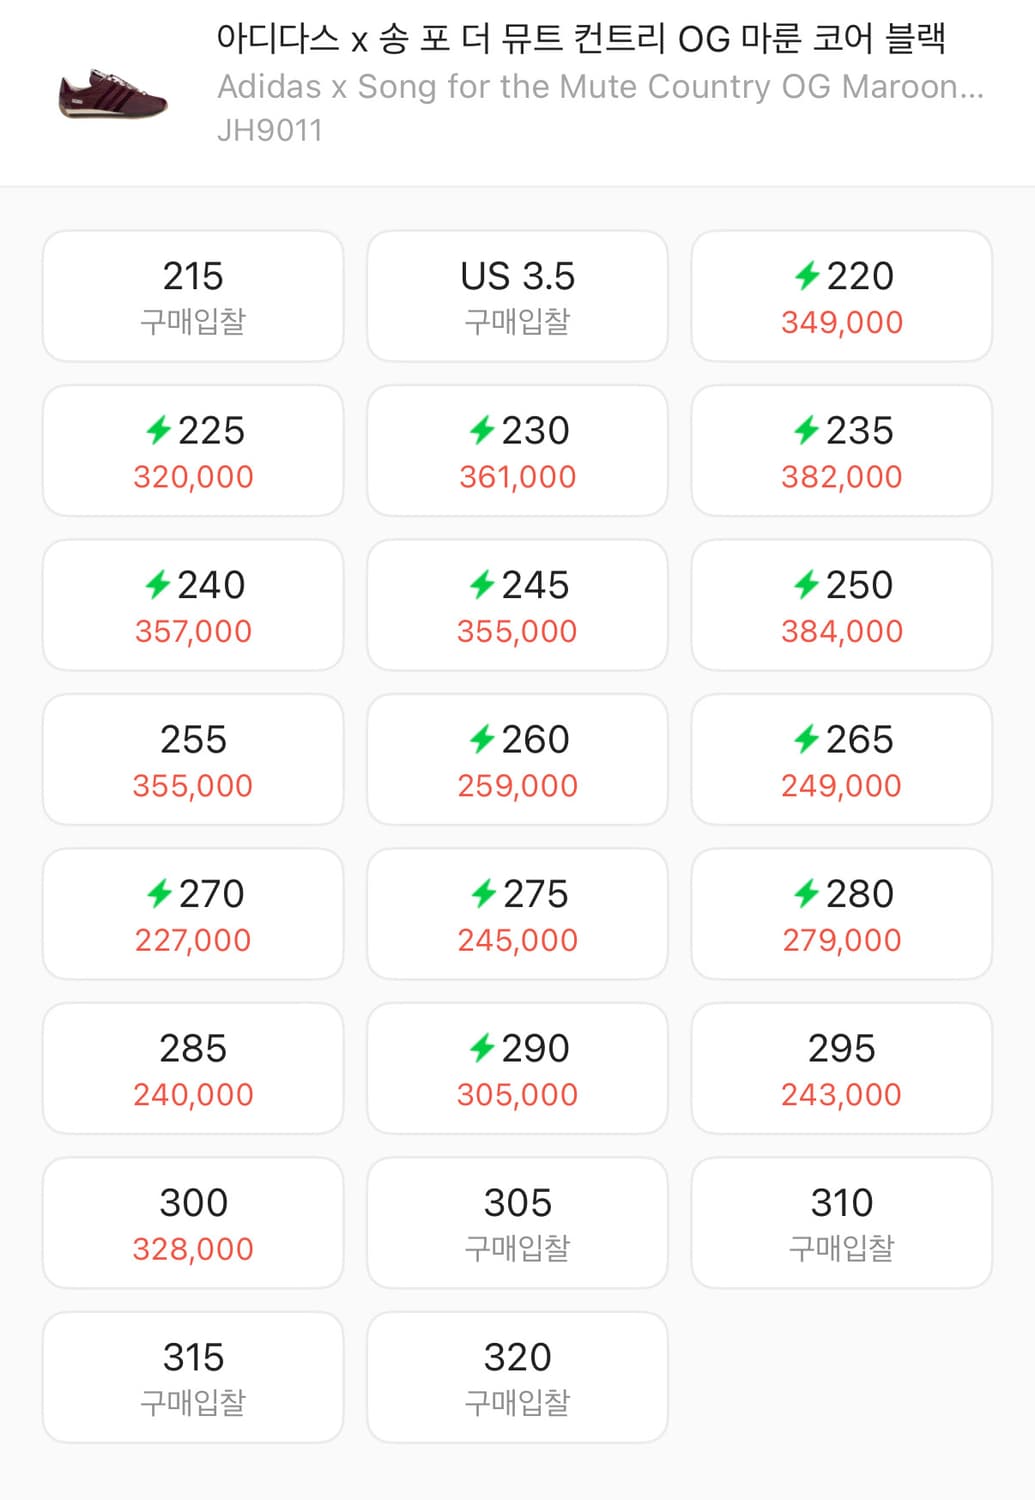Screen dimensions: 1035x1500
Task: Open the Korean product title text
Action: [580, 40]
